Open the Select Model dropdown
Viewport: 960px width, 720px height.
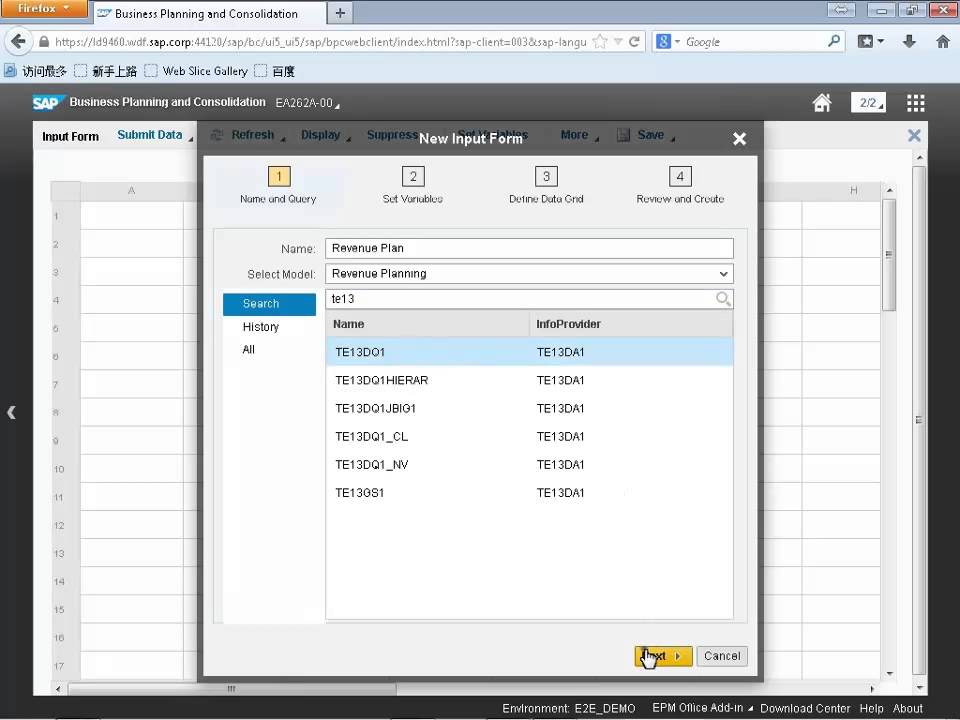pyautogui.click(x=723, y=274)
